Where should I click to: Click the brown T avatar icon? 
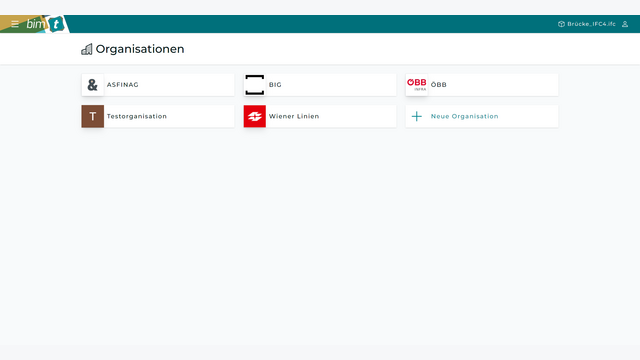(x=93, y=116)
